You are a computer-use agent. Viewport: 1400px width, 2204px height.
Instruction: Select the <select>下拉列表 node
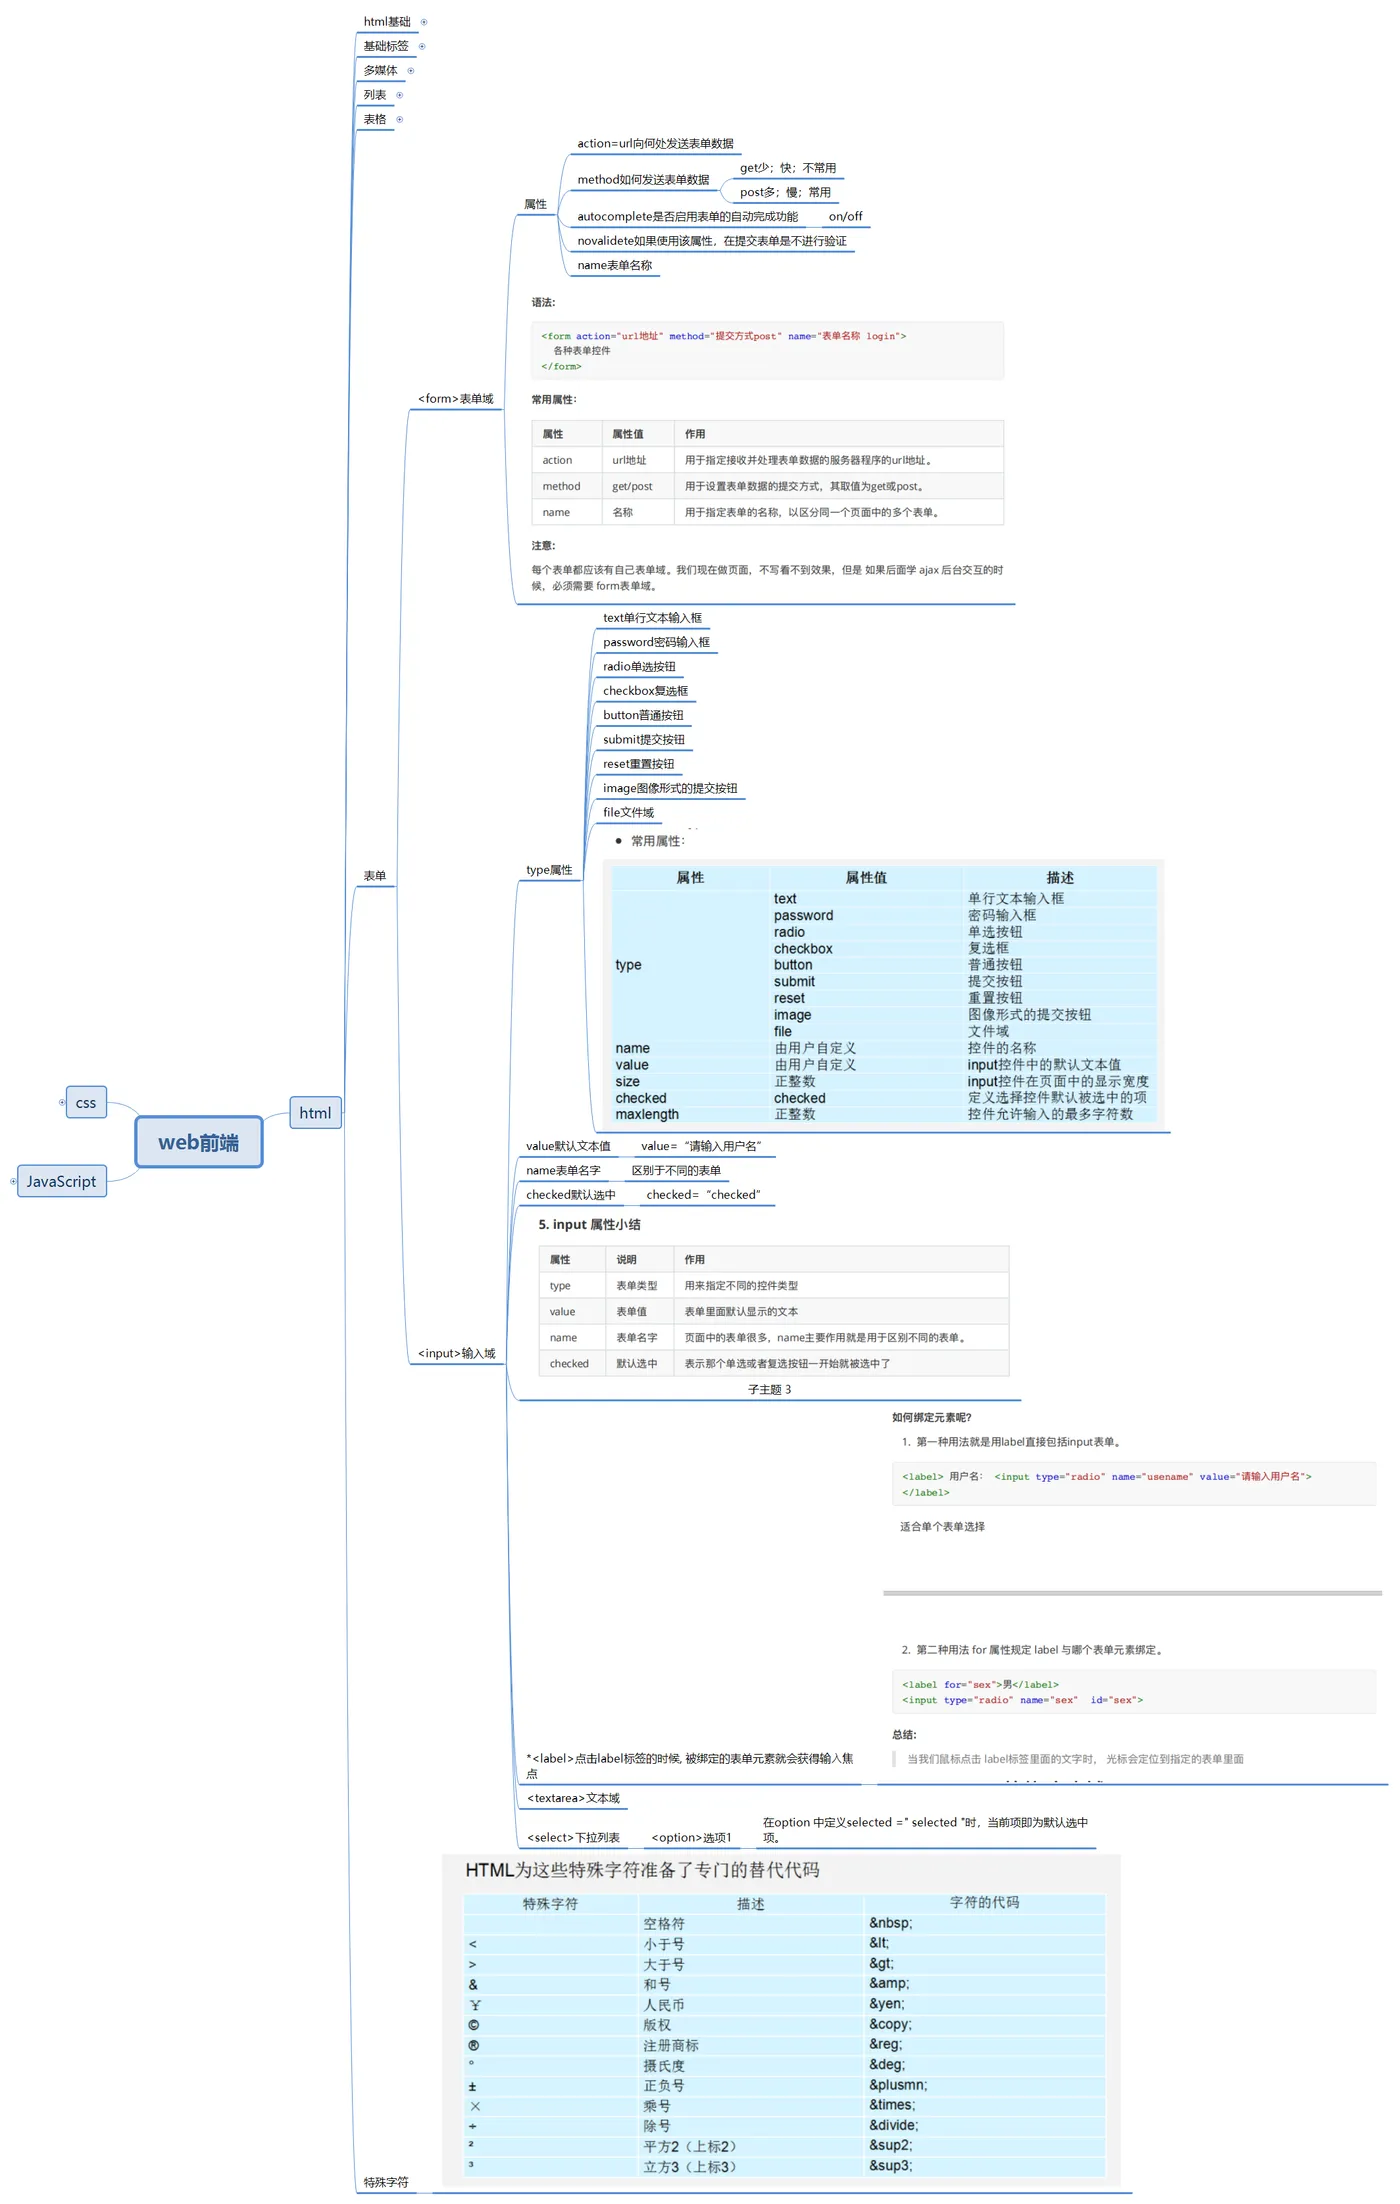(574, 1838)
